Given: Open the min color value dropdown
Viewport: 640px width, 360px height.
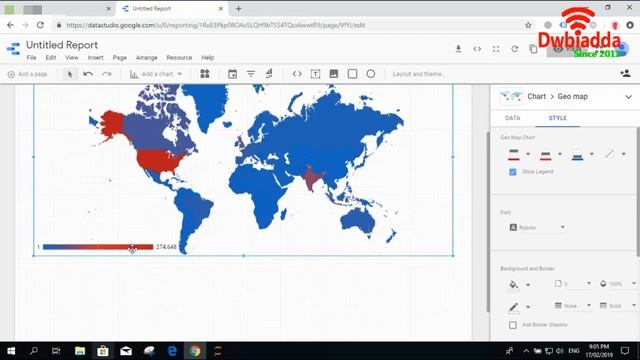Looking at the screenshot, I should tap(591, 154).
